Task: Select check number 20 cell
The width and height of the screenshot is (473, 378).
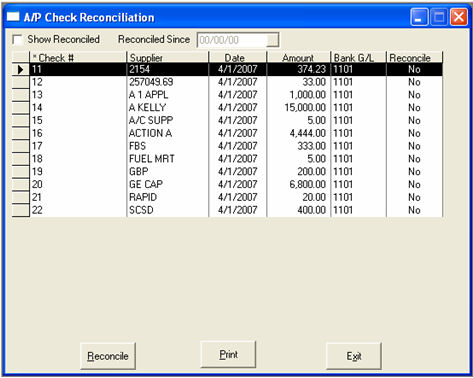Action: 78,184
